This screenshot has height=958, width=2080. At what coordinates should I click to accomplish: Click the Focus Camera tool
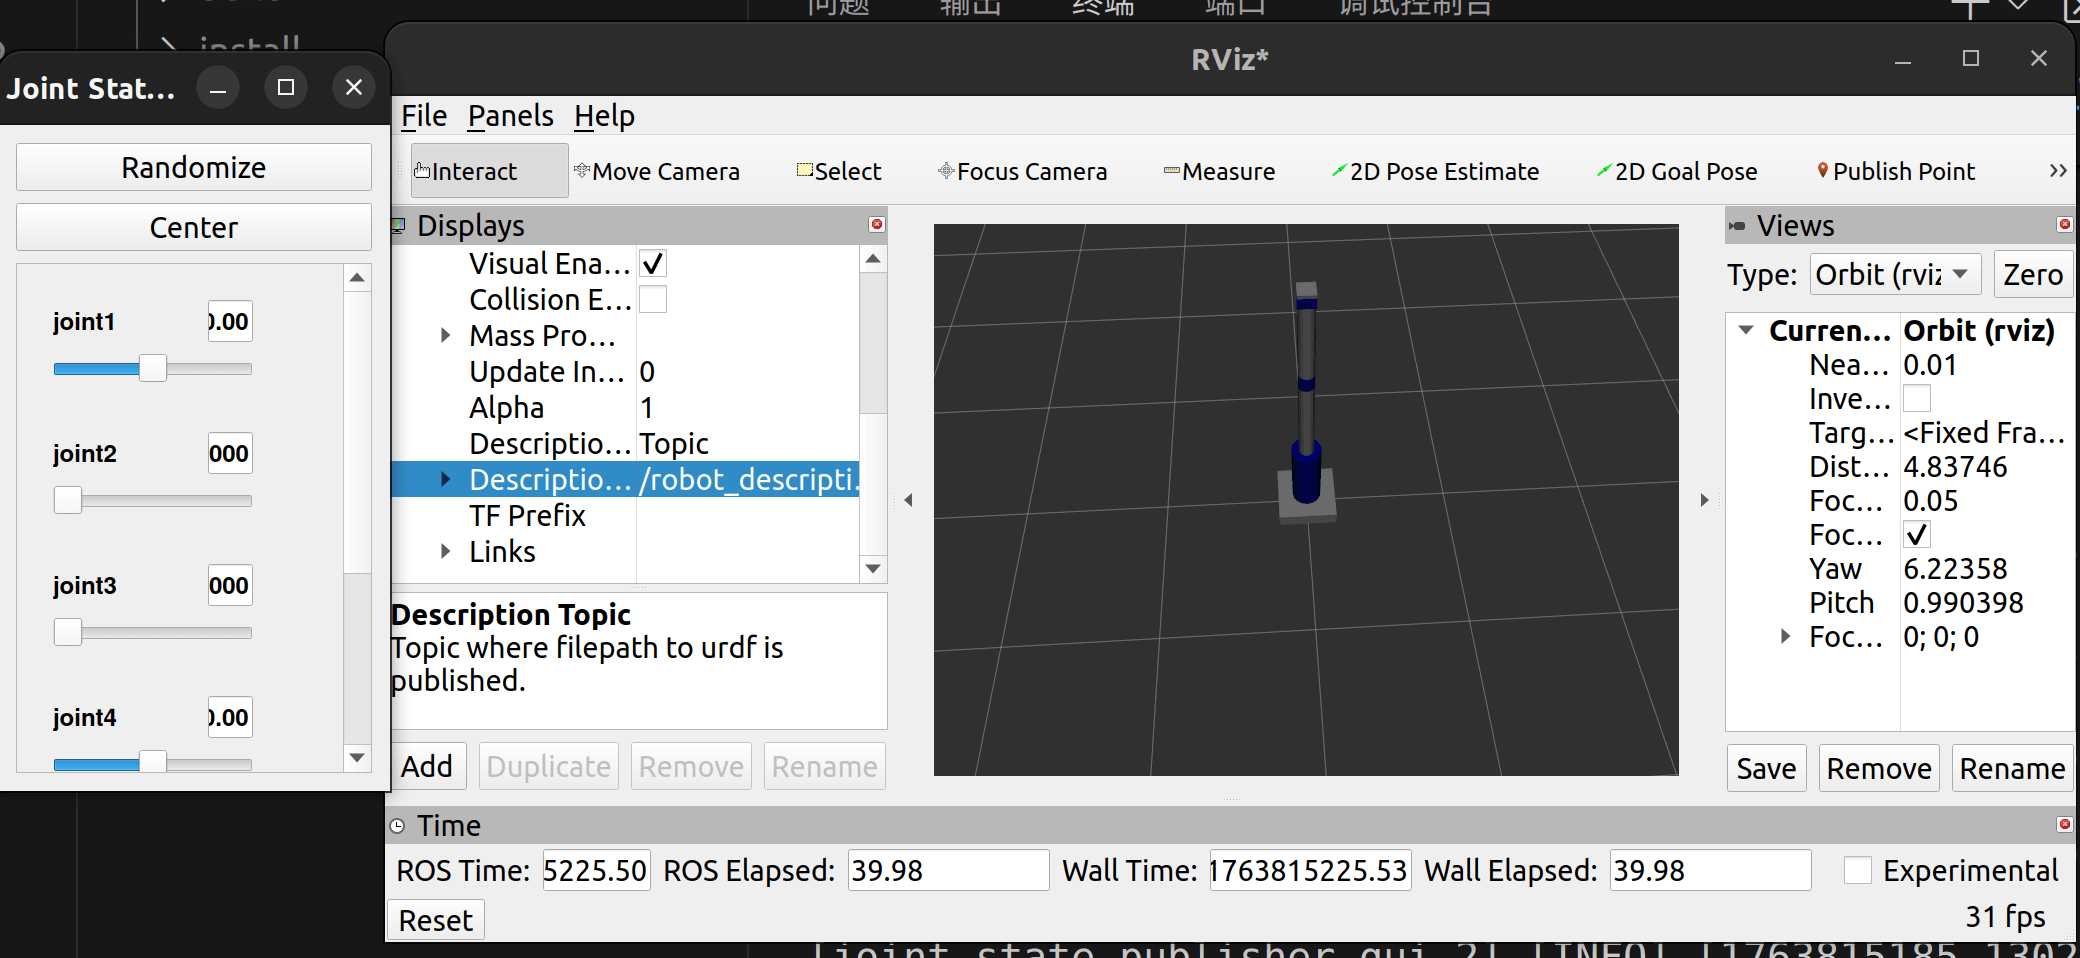[x=1022, y=172]
